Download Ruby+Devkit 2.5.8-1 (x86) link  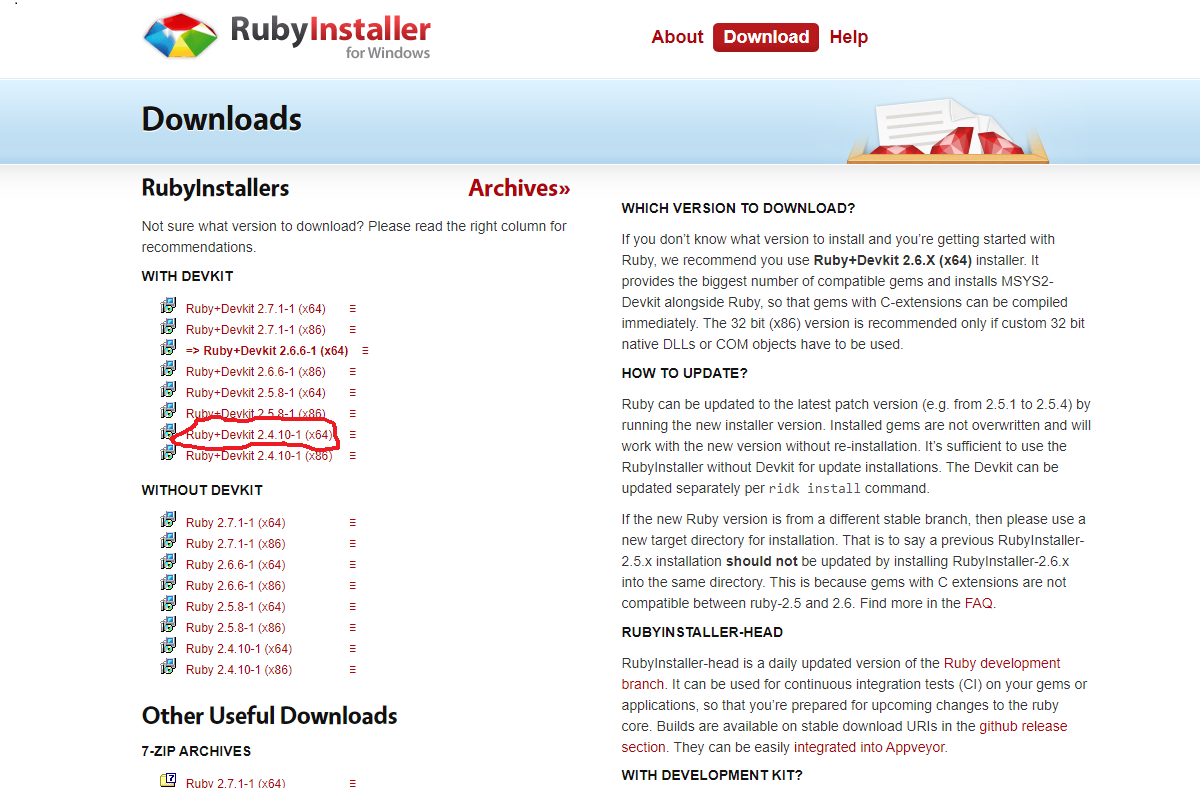click(256, 414)
